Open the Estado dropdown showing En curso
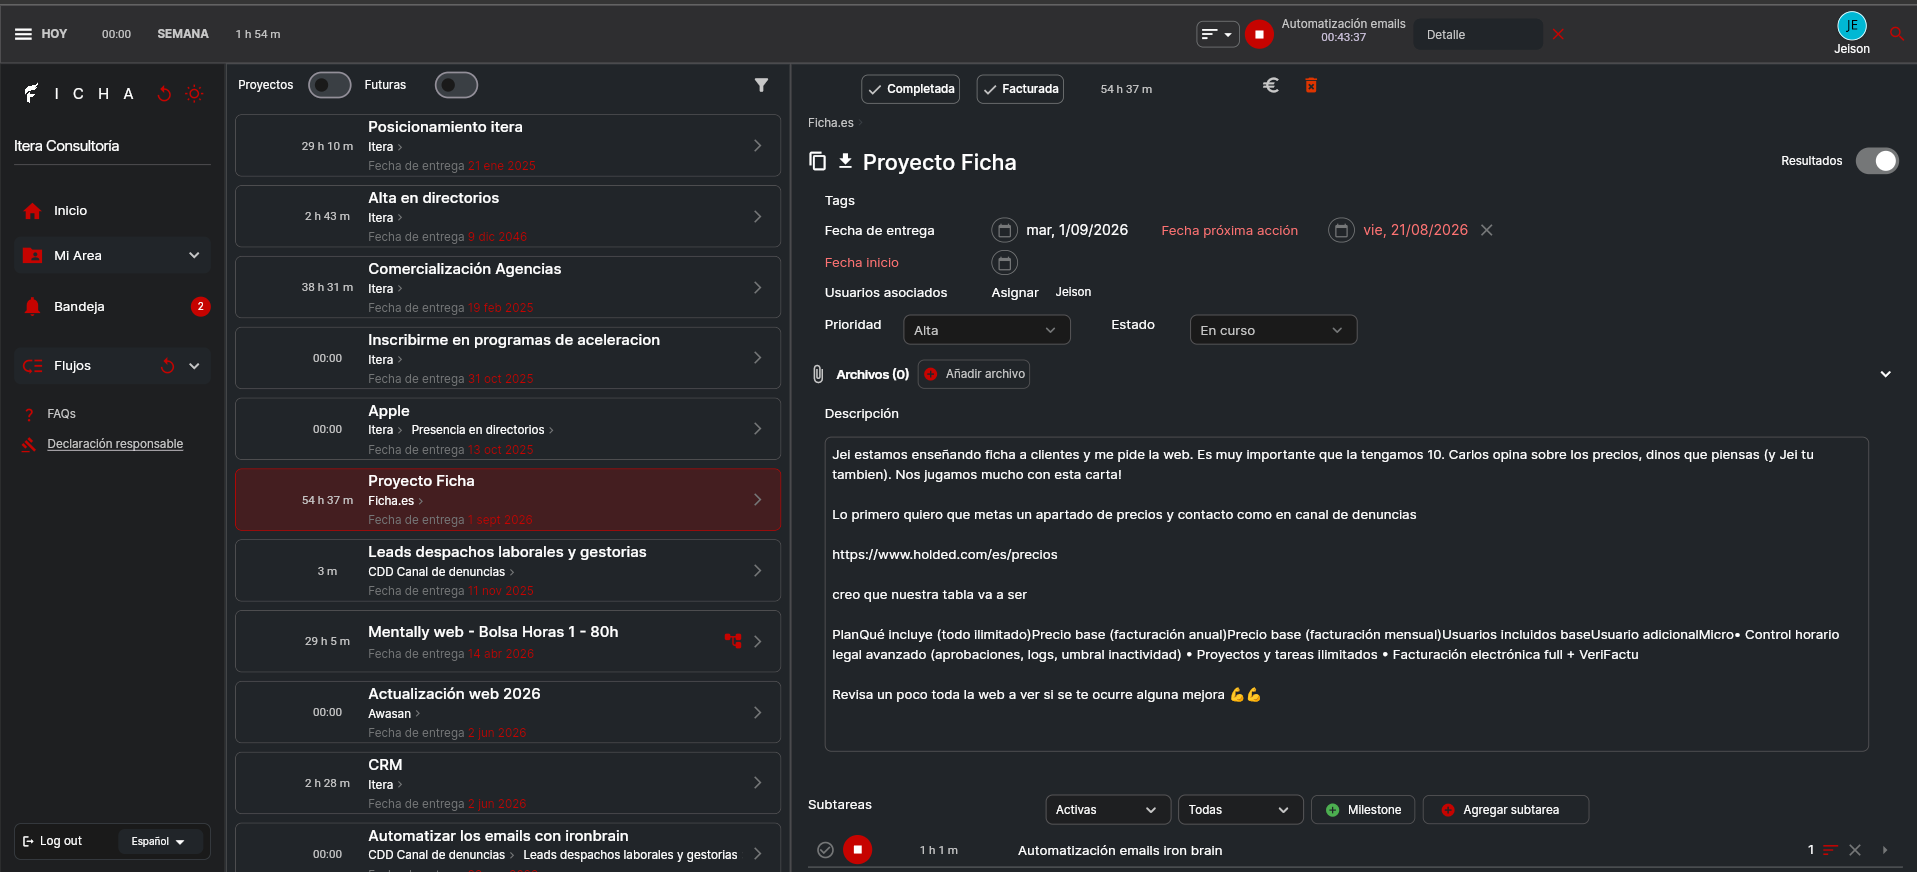This screenshot has width=1917, height=872. (x=1273, y=330)
